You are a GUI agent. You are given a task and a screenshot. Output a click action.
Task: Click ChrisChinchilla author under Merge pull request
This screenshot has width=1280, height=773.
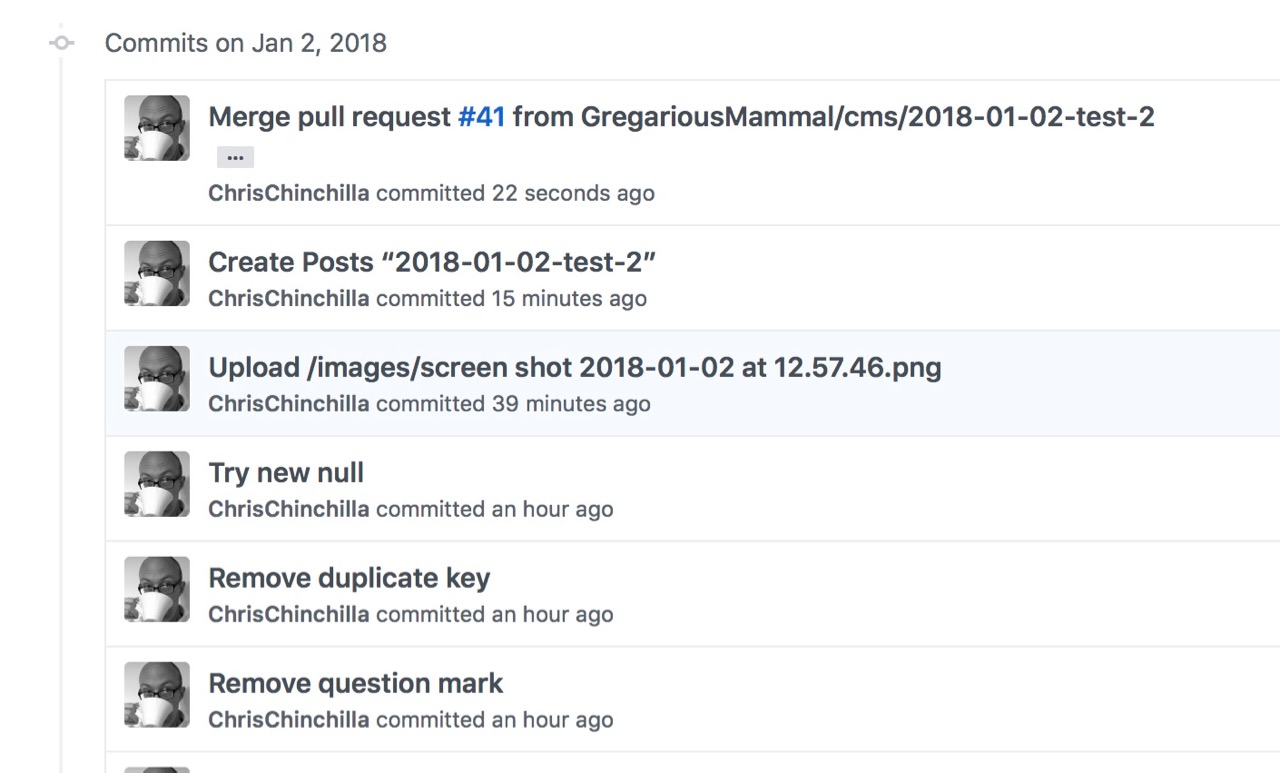click(x=288, y=193)
